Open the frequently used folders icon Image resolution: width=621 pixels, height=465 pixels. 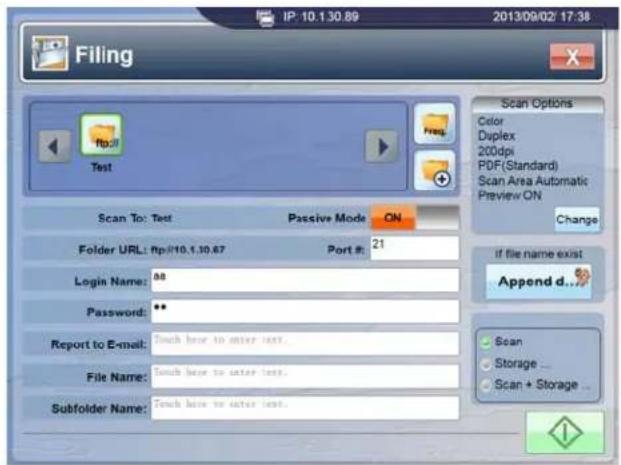pyautogui.click(x=434, y=124)
